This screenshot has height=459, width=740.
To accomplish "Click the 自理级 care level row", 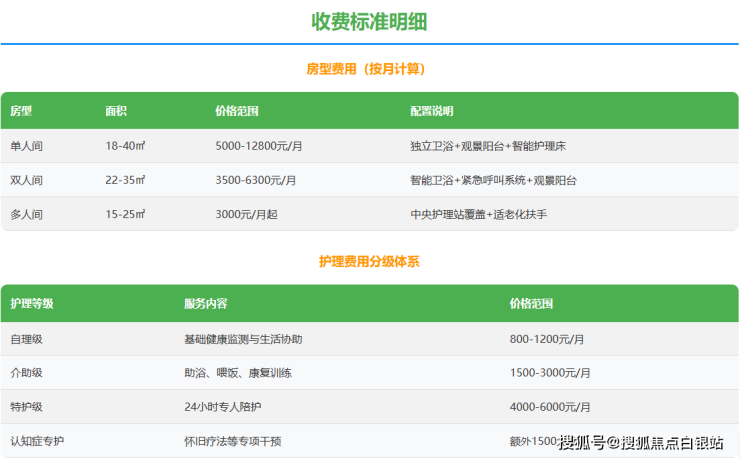I will (27, 339).
